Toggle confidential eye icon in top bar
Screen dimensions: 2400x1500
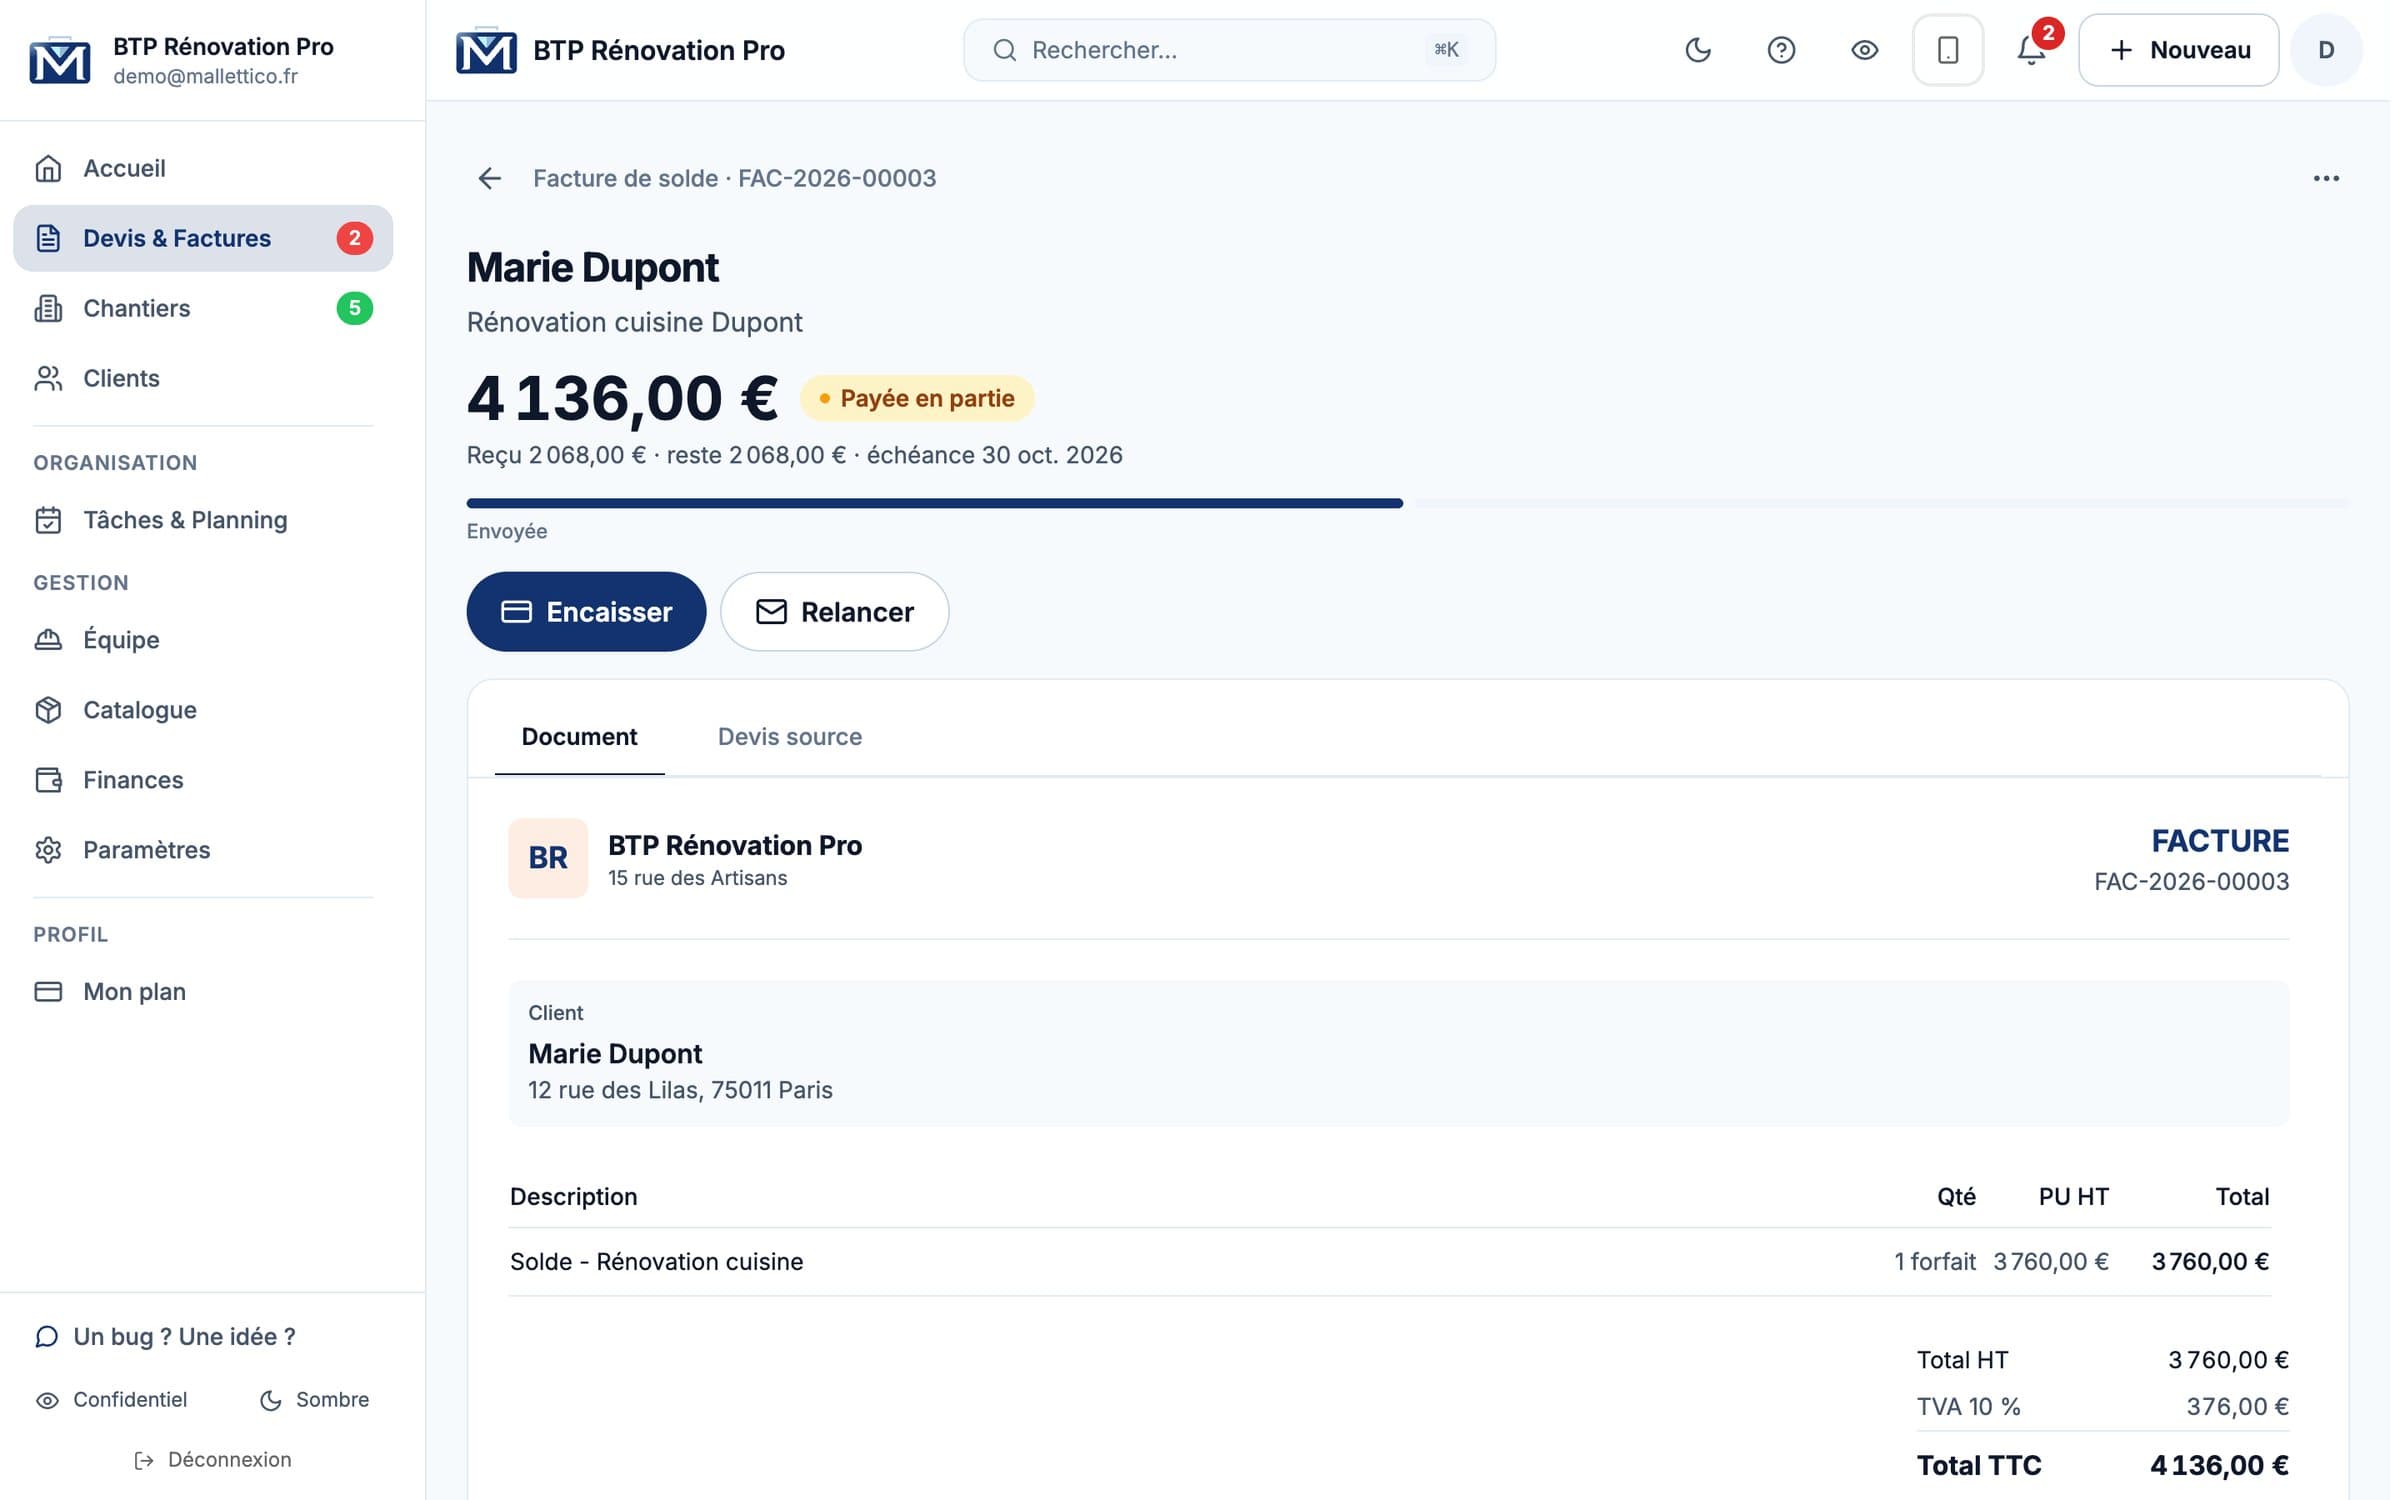1864,50
